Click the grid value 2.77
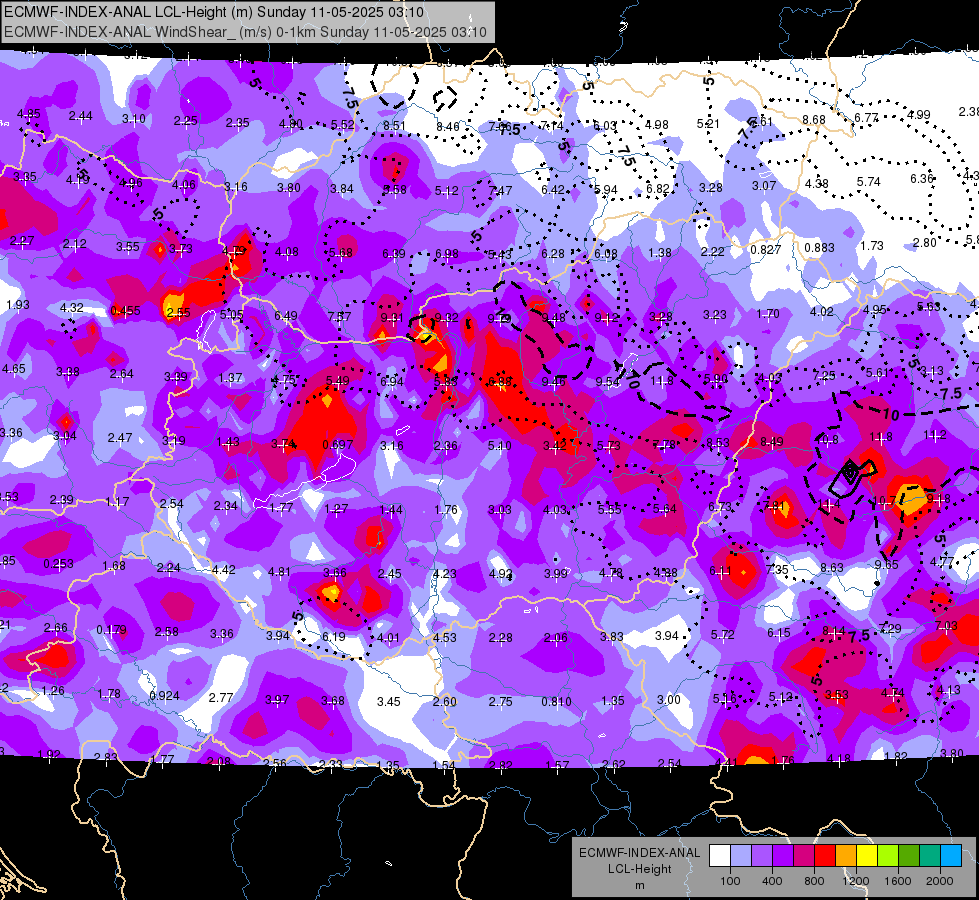 pos(221,697)
